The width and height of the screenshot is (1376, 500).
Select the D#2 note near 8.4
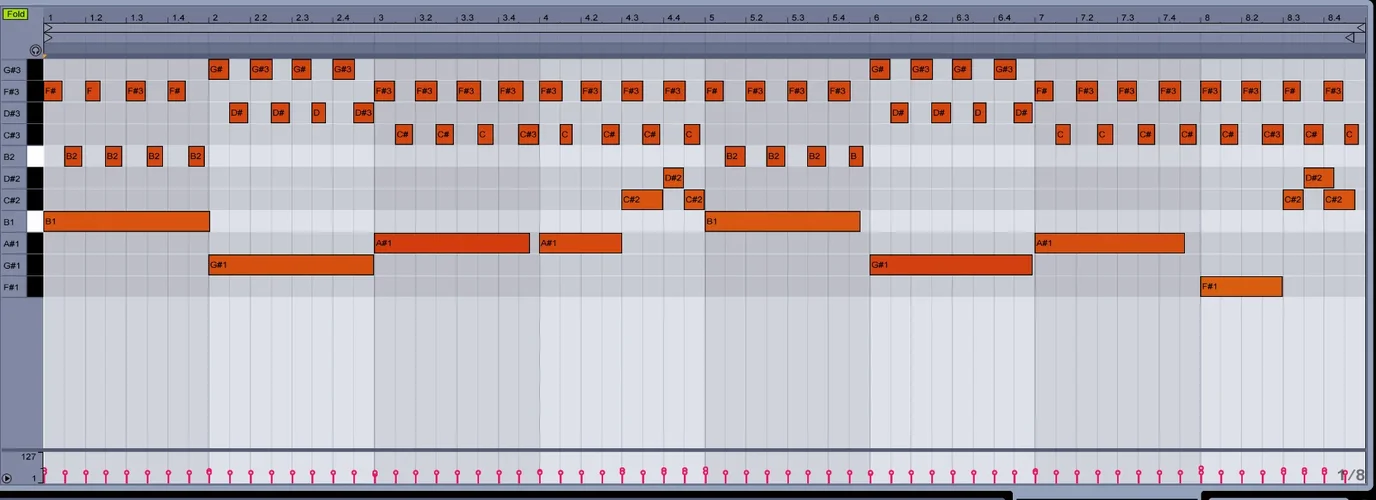(x=1318, y=178)
